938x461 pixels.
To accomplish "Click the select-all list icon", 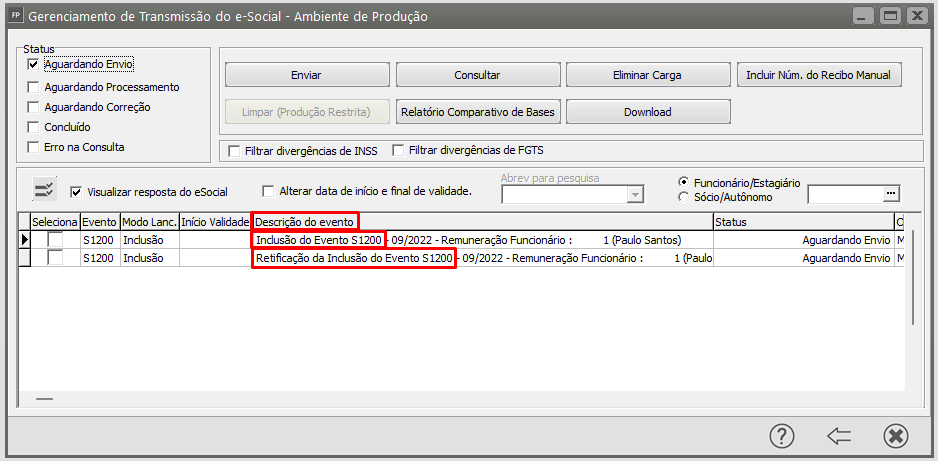I will click(45, 190).
